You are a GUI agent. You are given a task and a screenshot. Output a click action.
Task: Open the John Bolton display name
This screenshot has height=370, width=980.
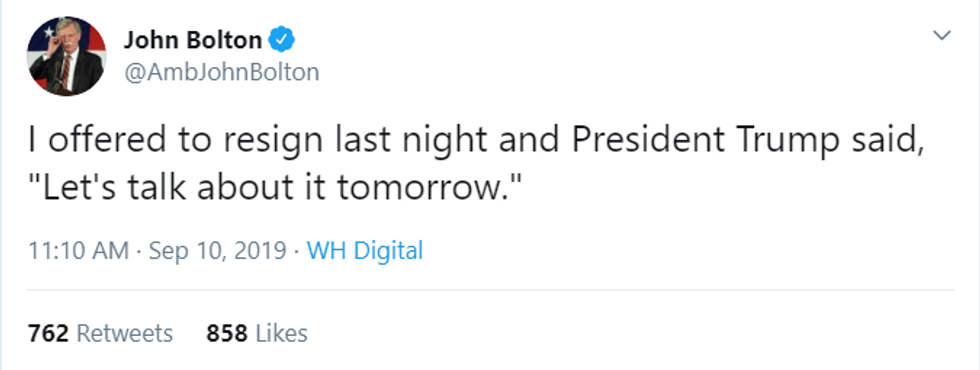click(x=192, y=40)
